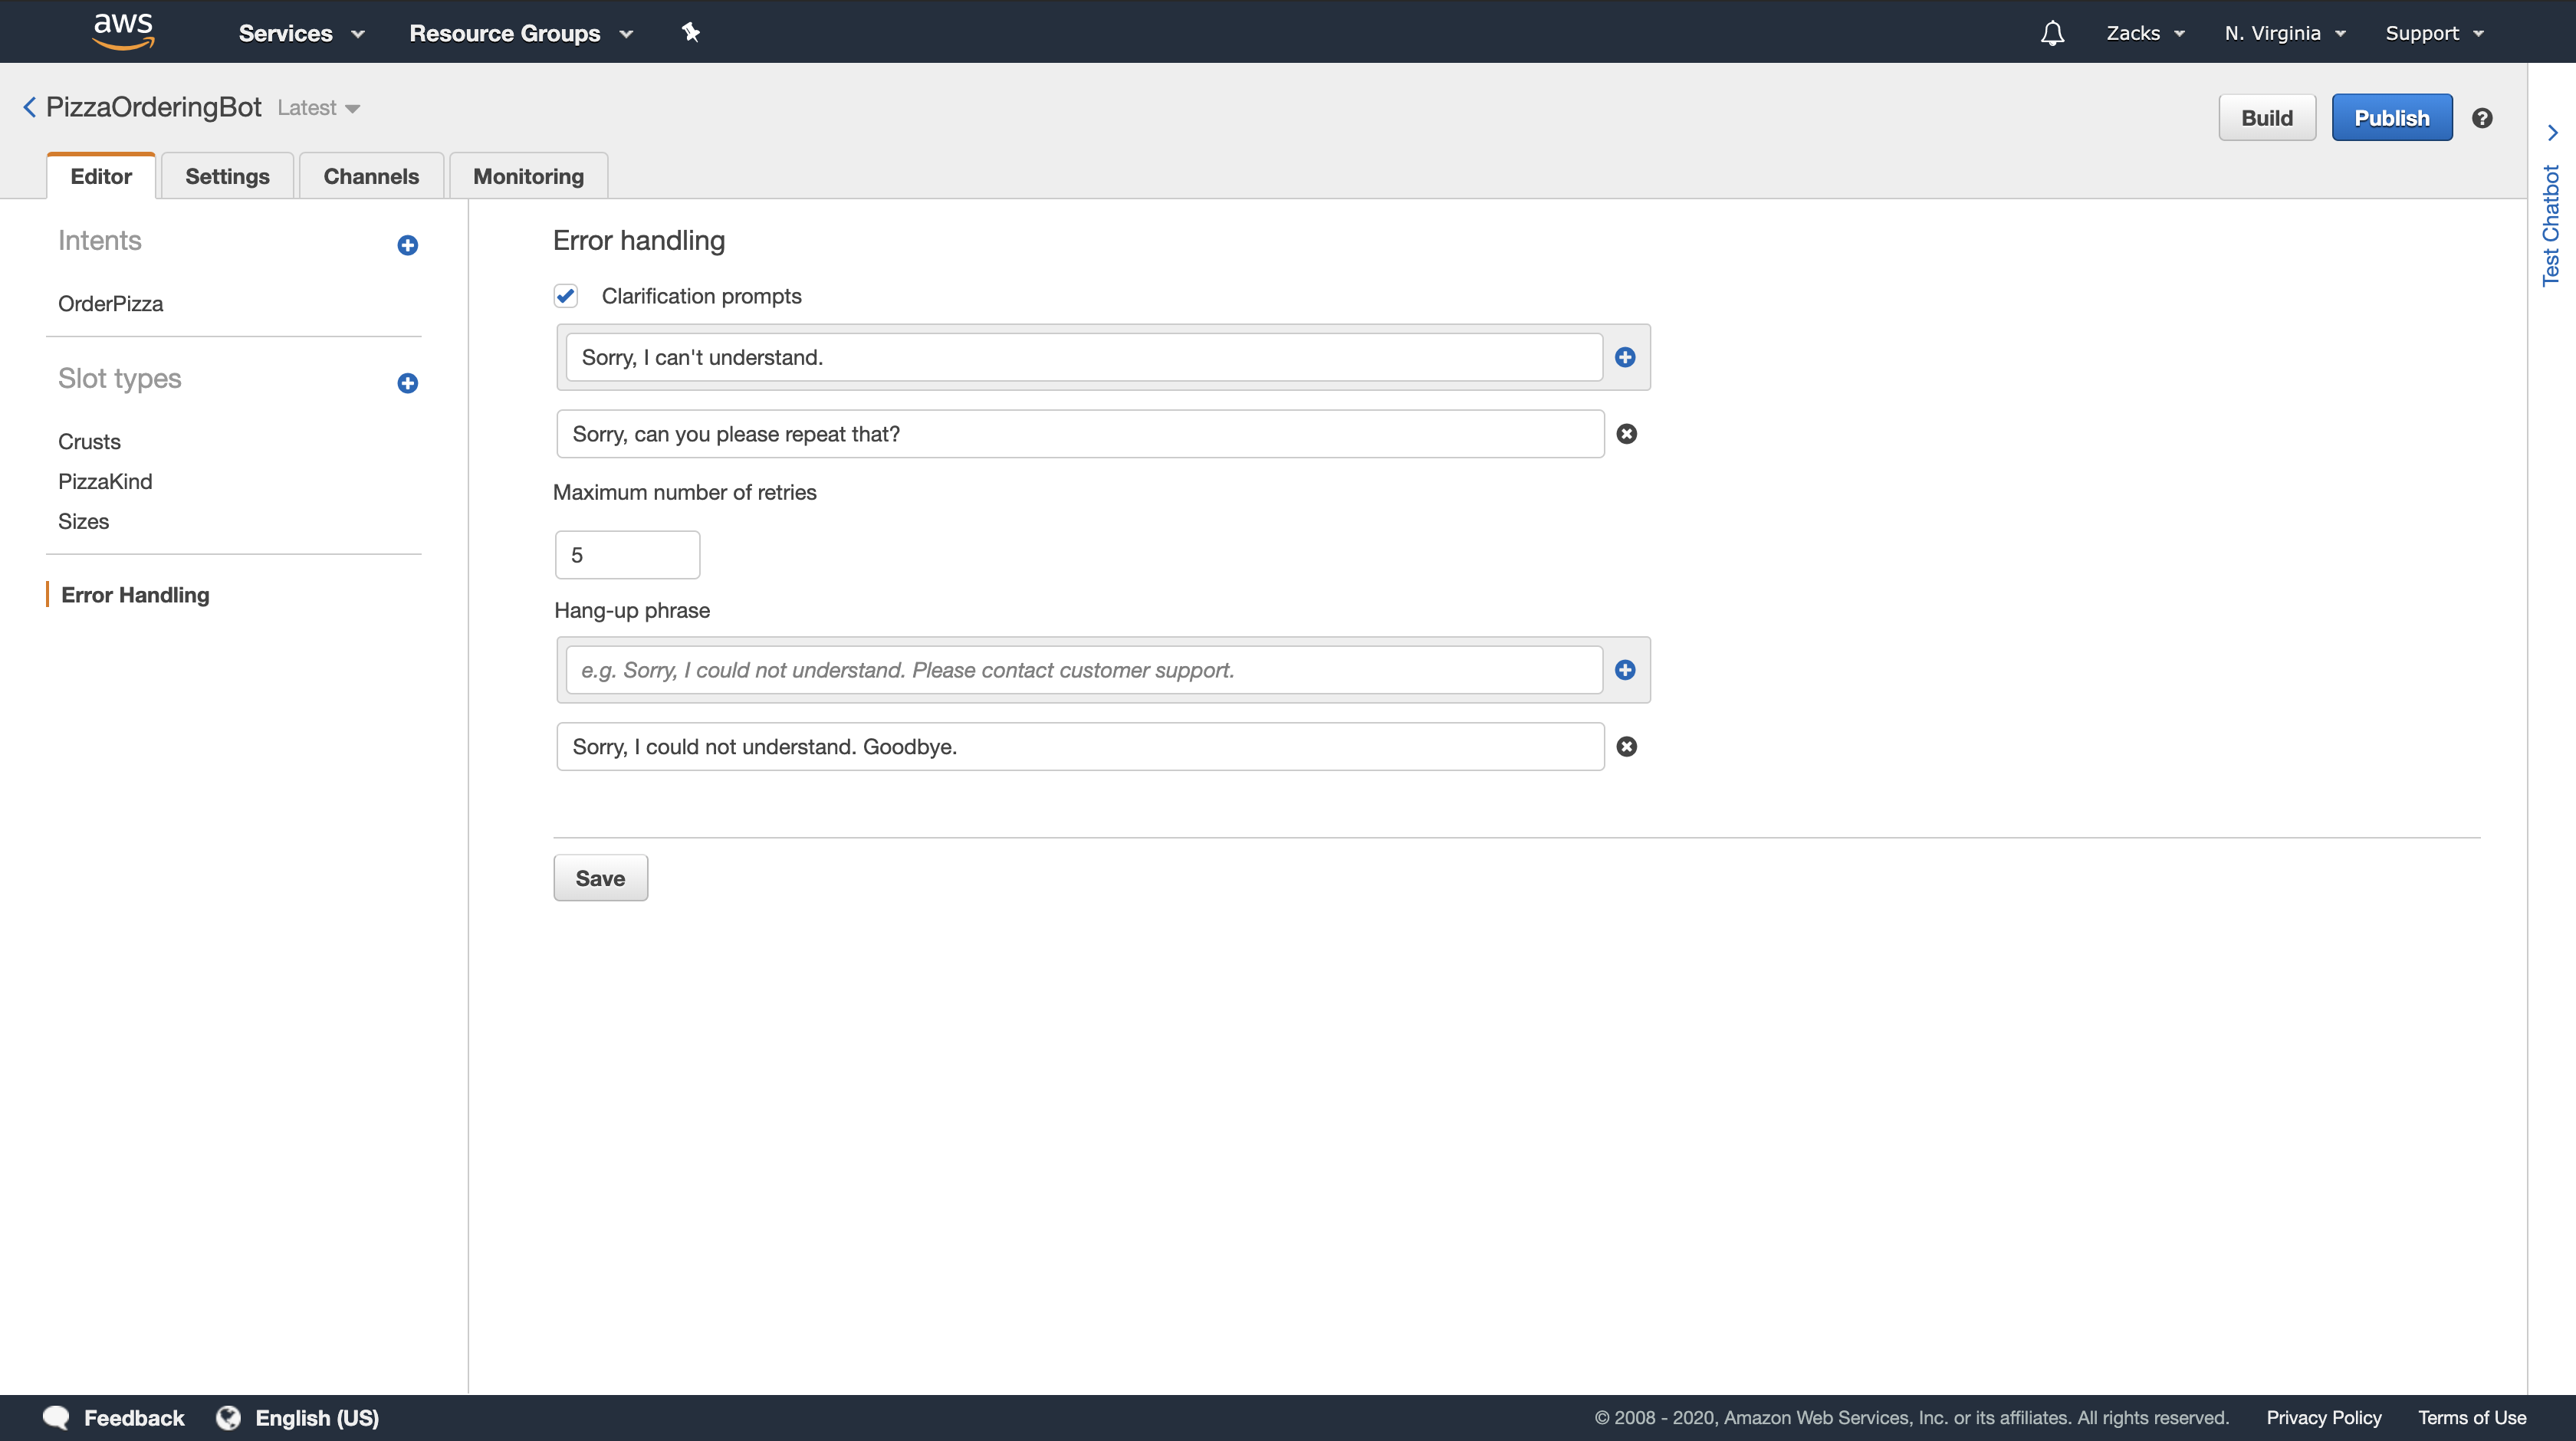Click the pin shortcut icon in navbar
Viewport: 2576px width, 1441px height.
click(690, 33)
